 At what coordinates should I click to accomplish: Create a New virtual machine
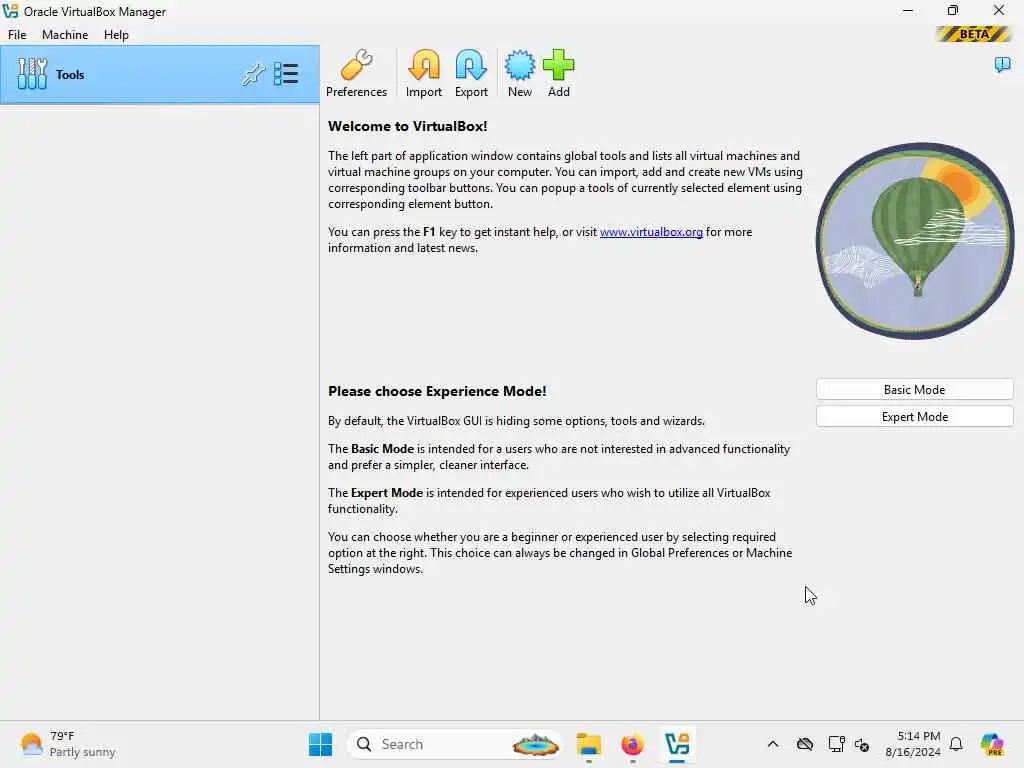(x=520, y=73)
